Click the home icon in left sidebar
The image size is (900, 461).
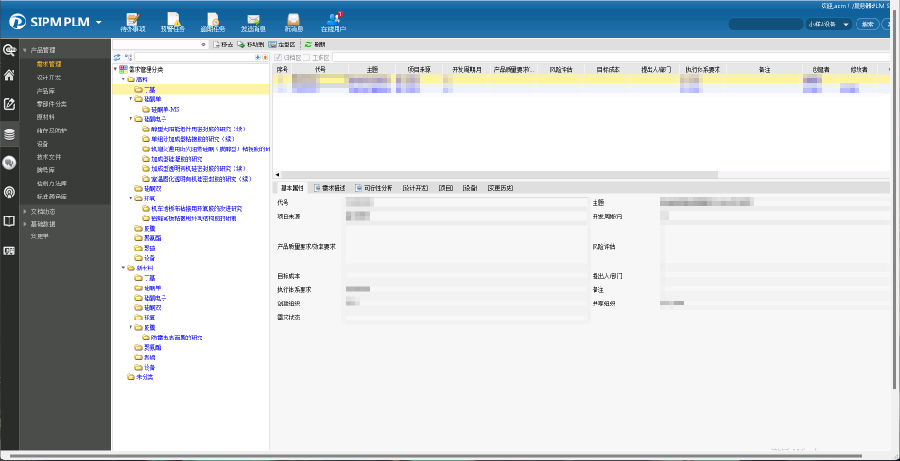pyautogui.click(x=10, y=75)
